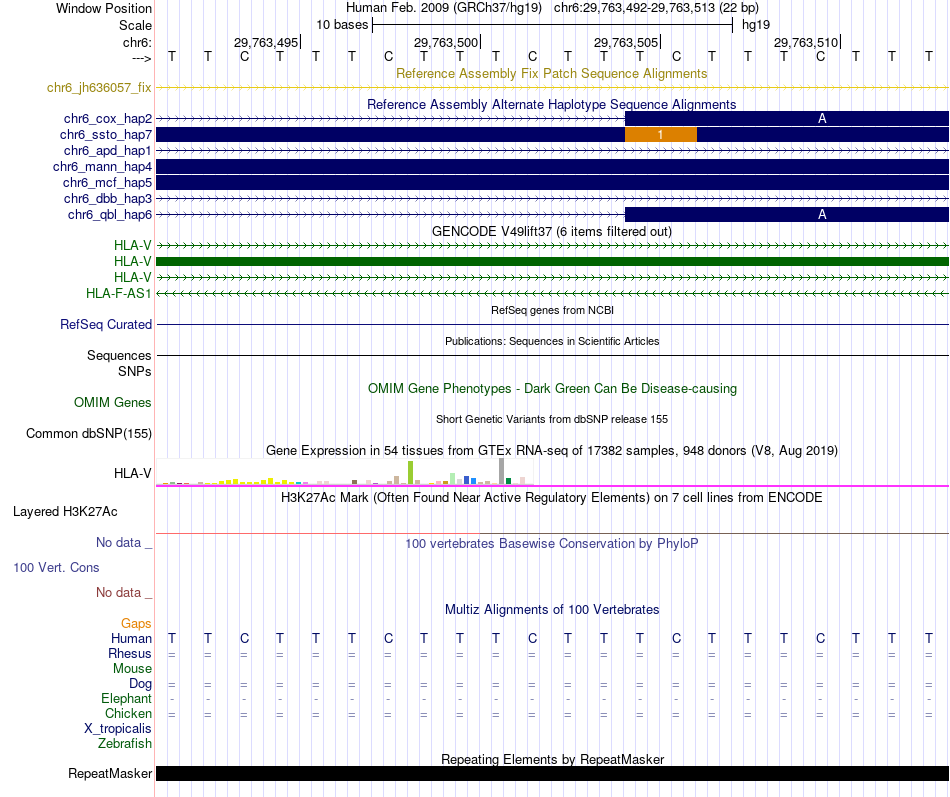Image resolution: width=950 pixels, height=797 pixels.
Task: Click the chr6:29,763,492-29,763,513 position text
Action: coord(634,8)
